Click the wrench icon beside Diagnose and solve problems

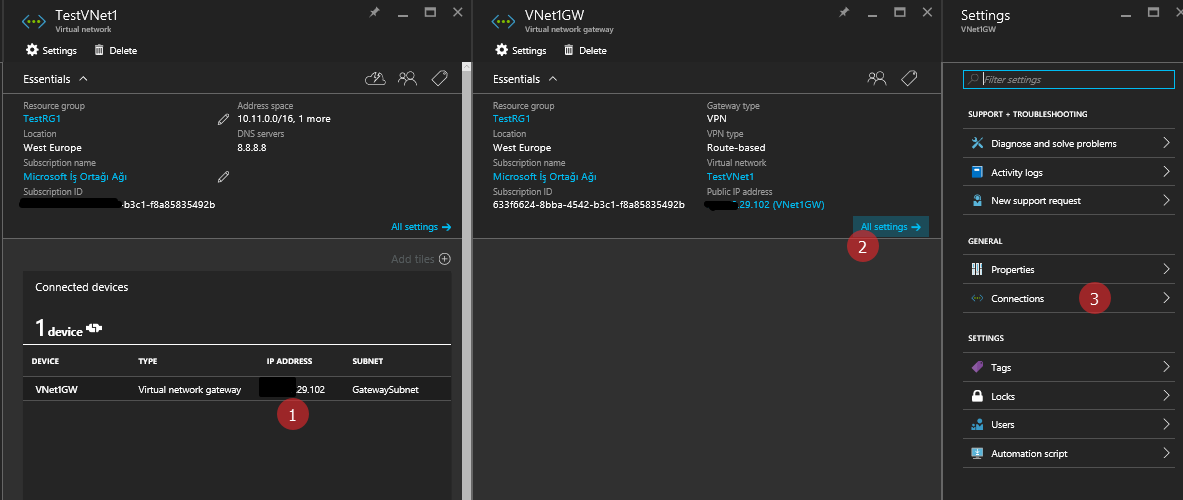[977, 143]
